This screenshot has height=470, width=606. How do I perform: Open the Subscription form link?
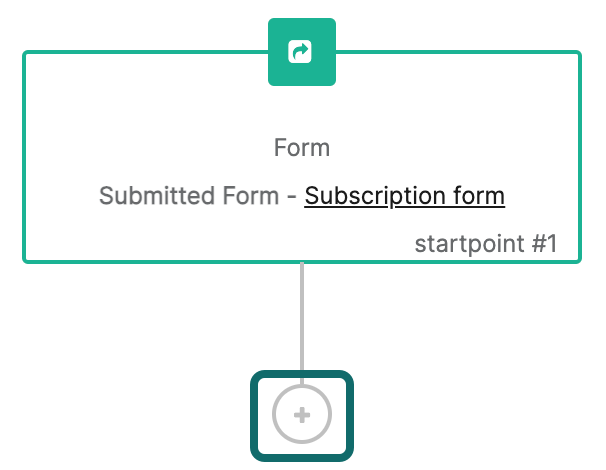click(404, 196)
